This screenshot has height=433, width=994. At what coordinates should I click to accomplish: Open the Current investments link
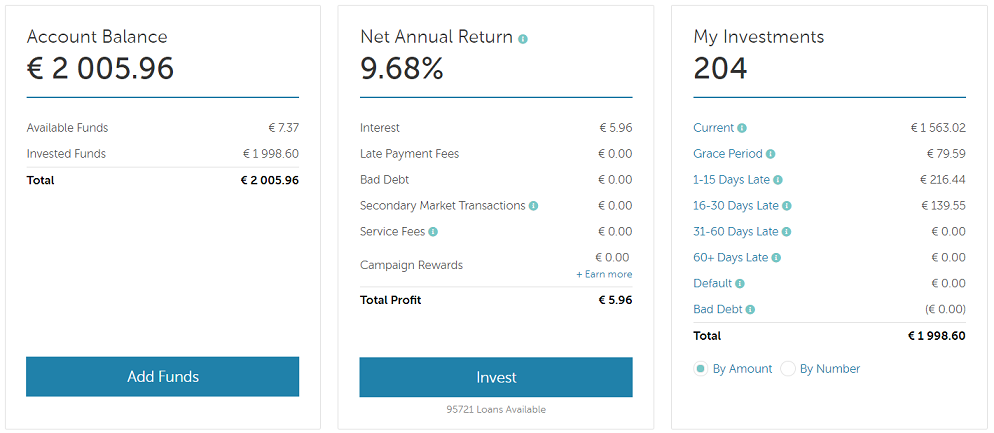tap(713, 128)
